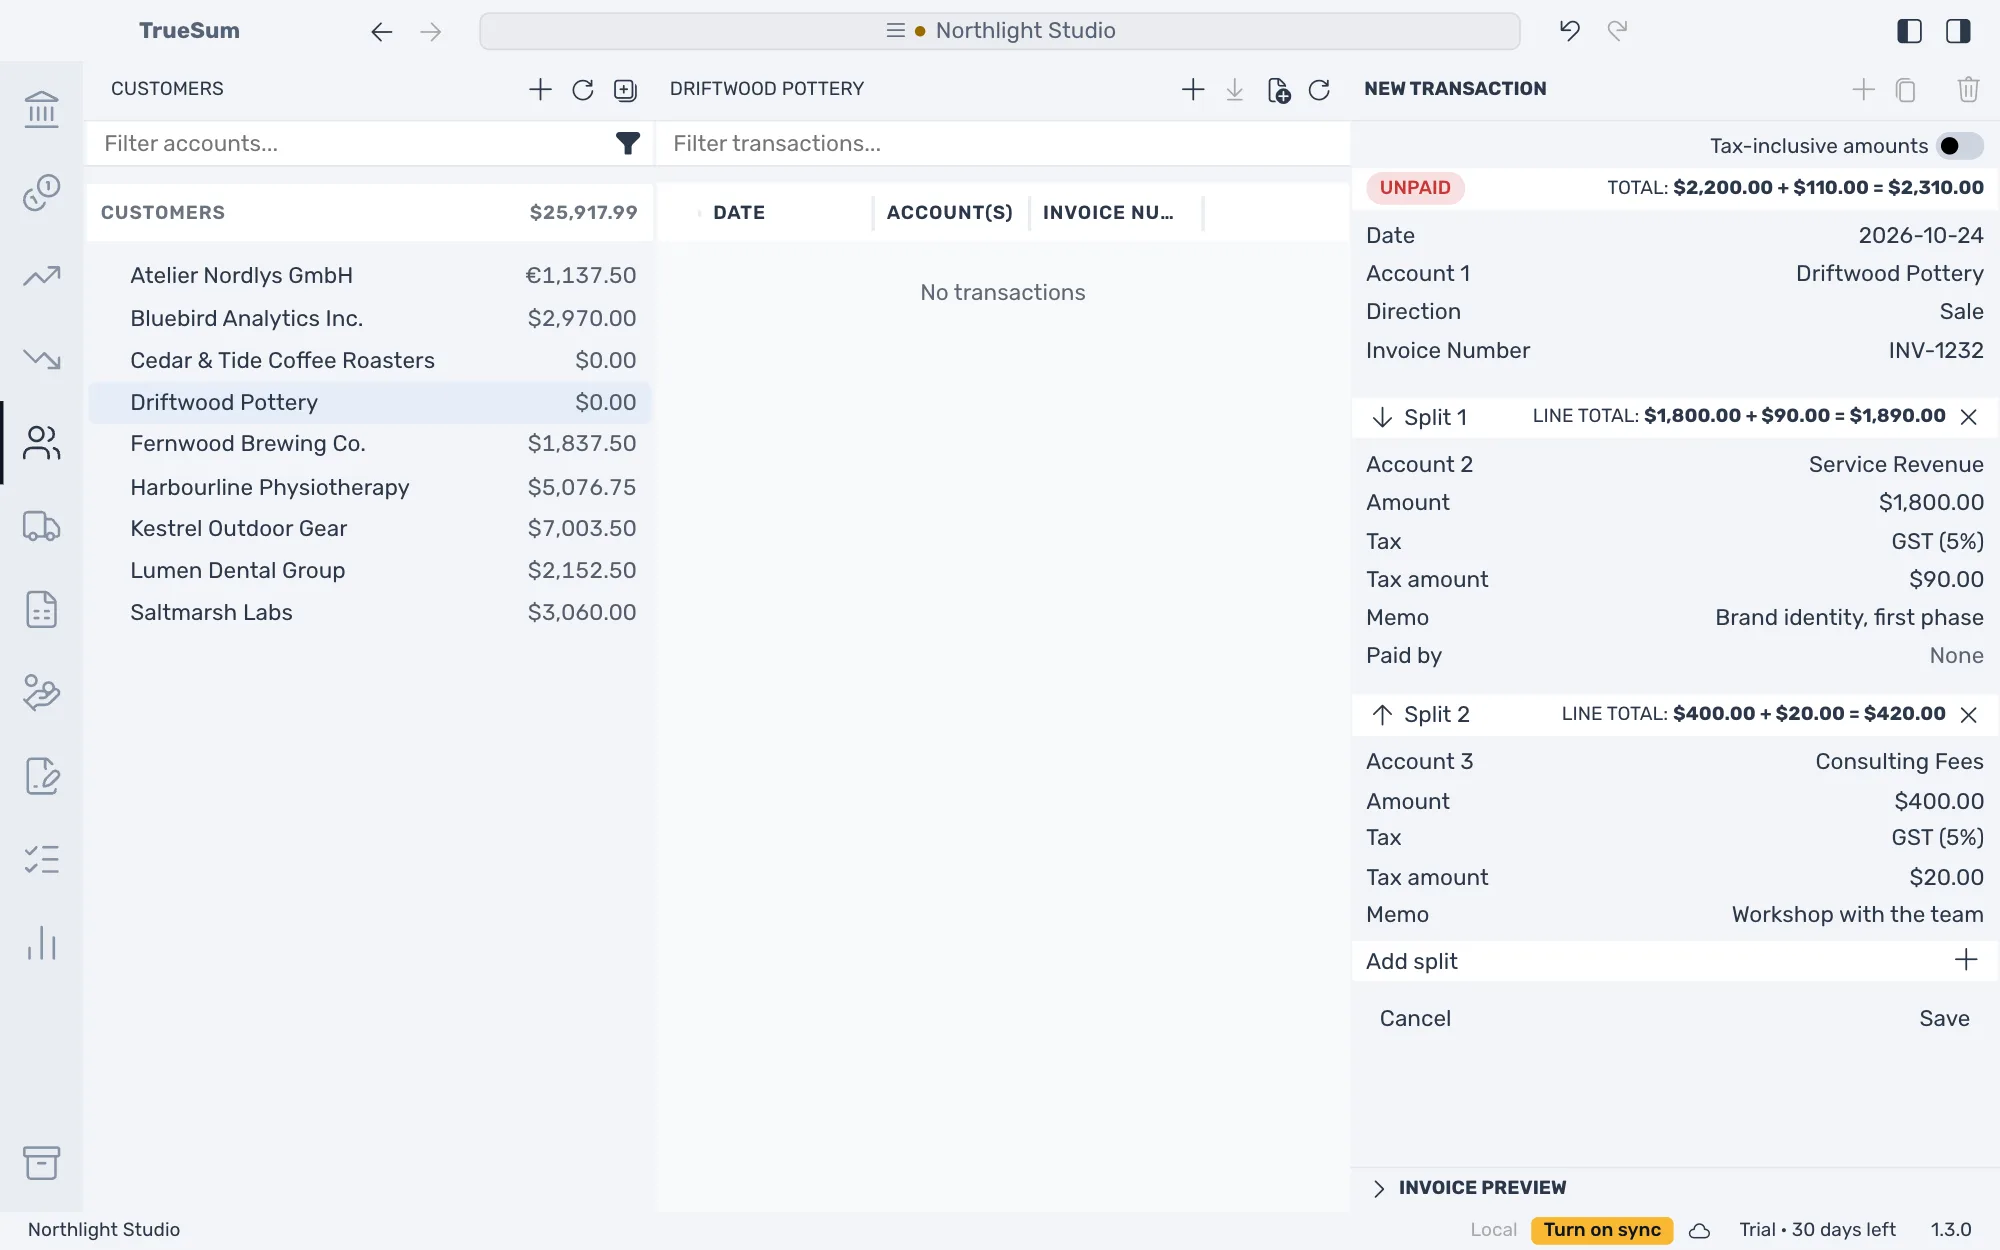Toggle the right sidebar panel
The width and height of the screenshot is (2000, 1250).
point(1958,31)
